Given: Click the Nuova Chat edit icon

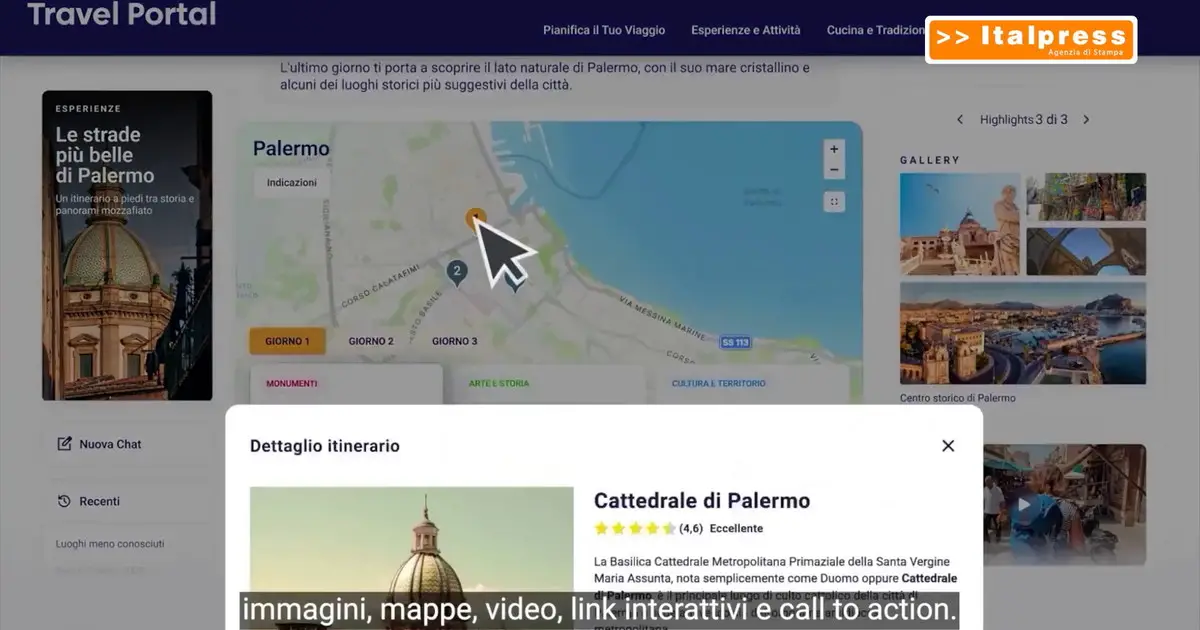Looking at the screenshot, I should [x=65, y=444].
